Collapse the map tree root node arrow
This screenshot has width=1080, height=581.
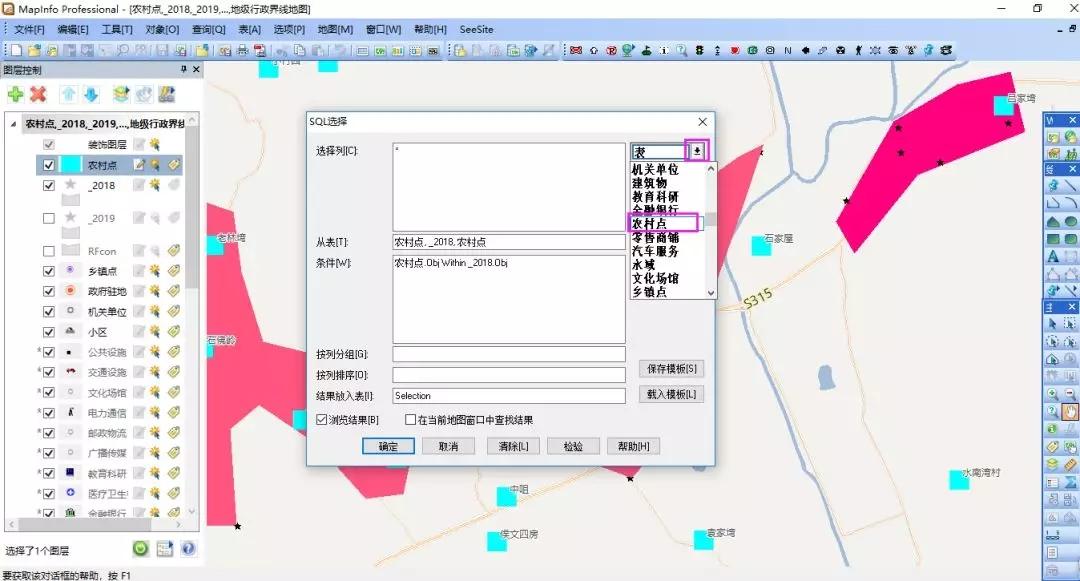coord(13,124)
